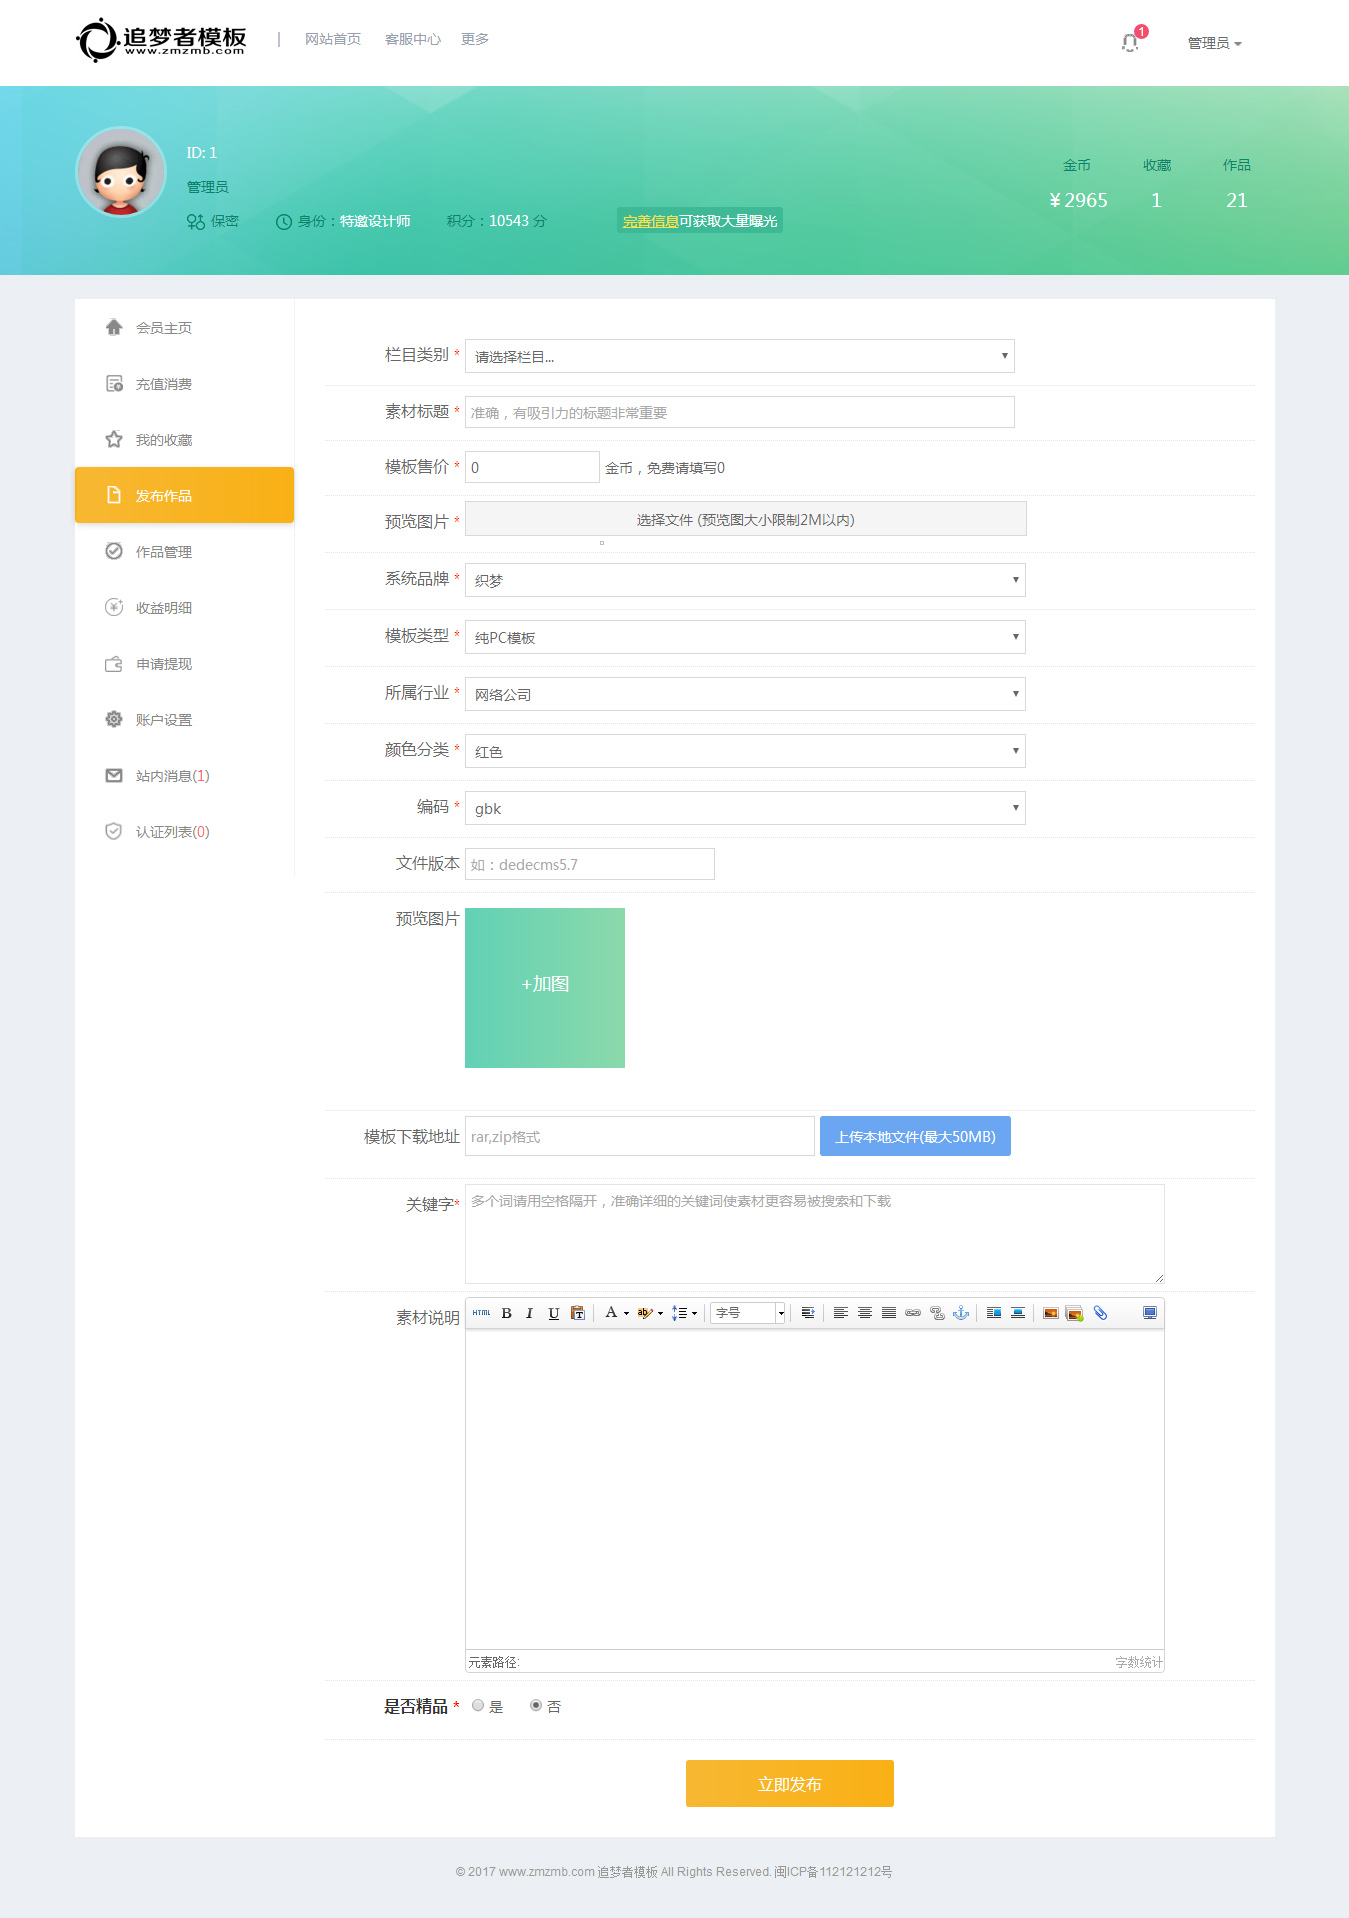Select the 否 radio for 是否精品

(x=536, y=1706)
